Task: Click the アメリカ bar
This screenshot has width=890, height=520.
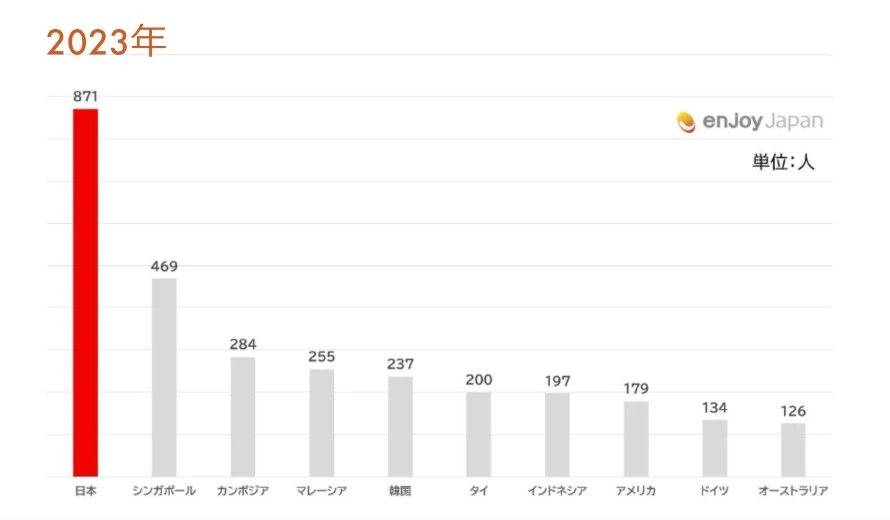Action: tap(636, 438)
